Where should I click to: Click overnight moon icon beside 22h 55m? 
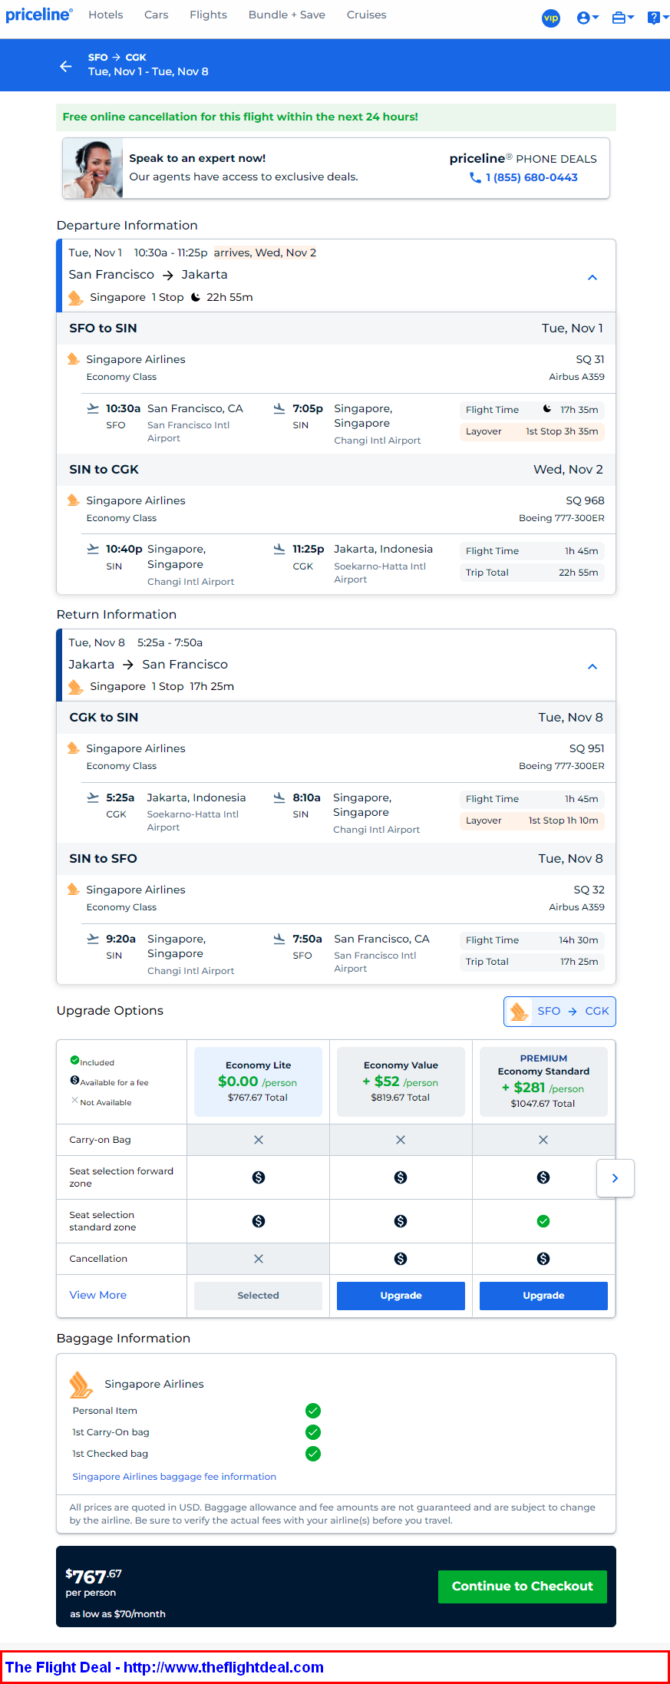196,297
